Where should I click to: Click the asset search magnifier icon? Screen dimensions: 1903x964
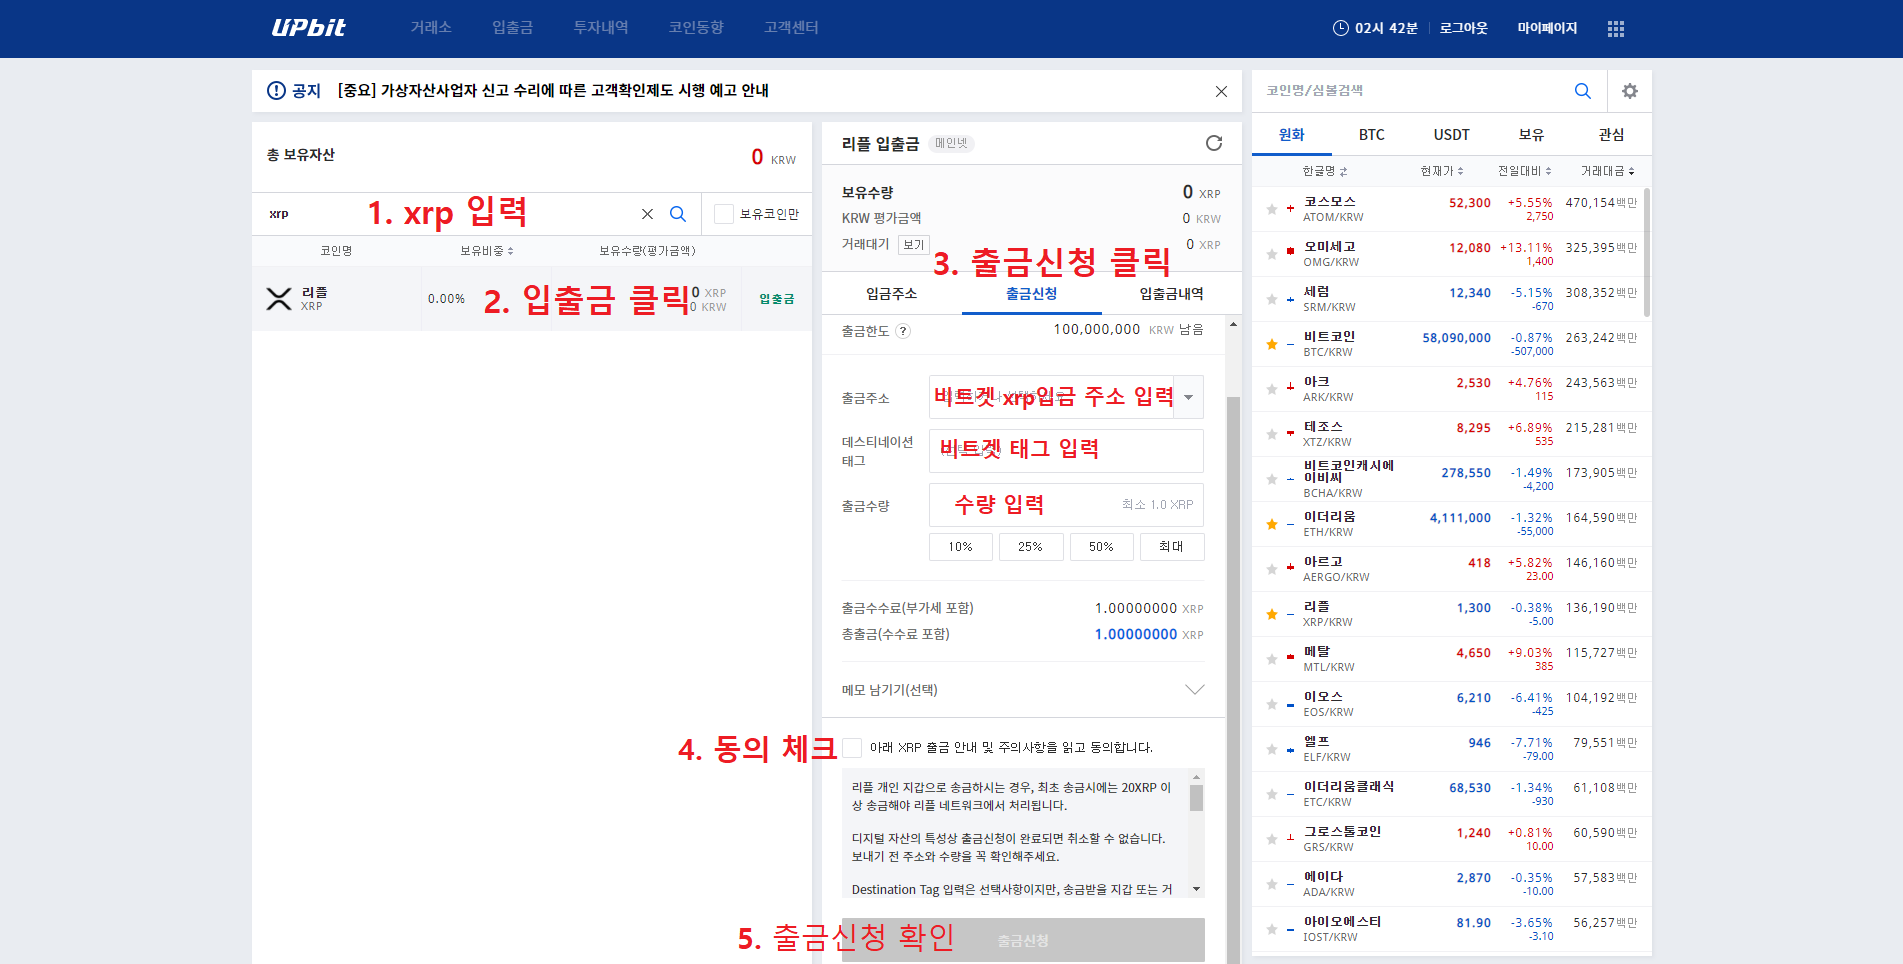pyautogui.click(x=678, y=214)
